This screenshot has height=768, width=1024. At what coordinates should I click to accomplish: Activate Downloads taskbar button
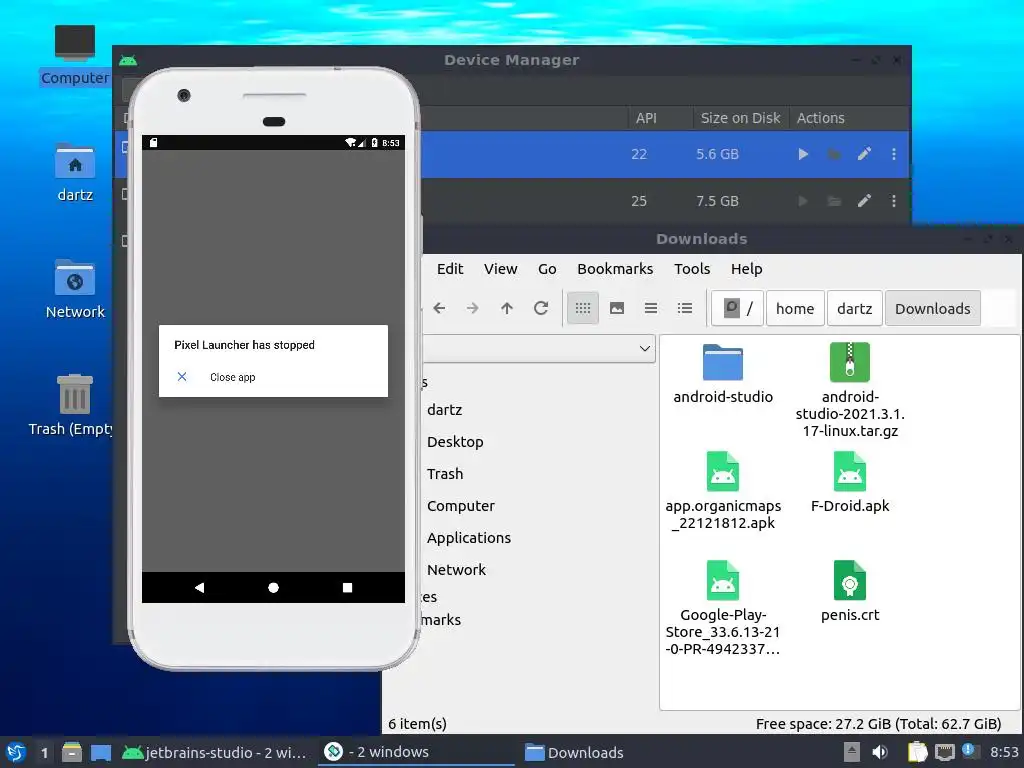(575, 752)
